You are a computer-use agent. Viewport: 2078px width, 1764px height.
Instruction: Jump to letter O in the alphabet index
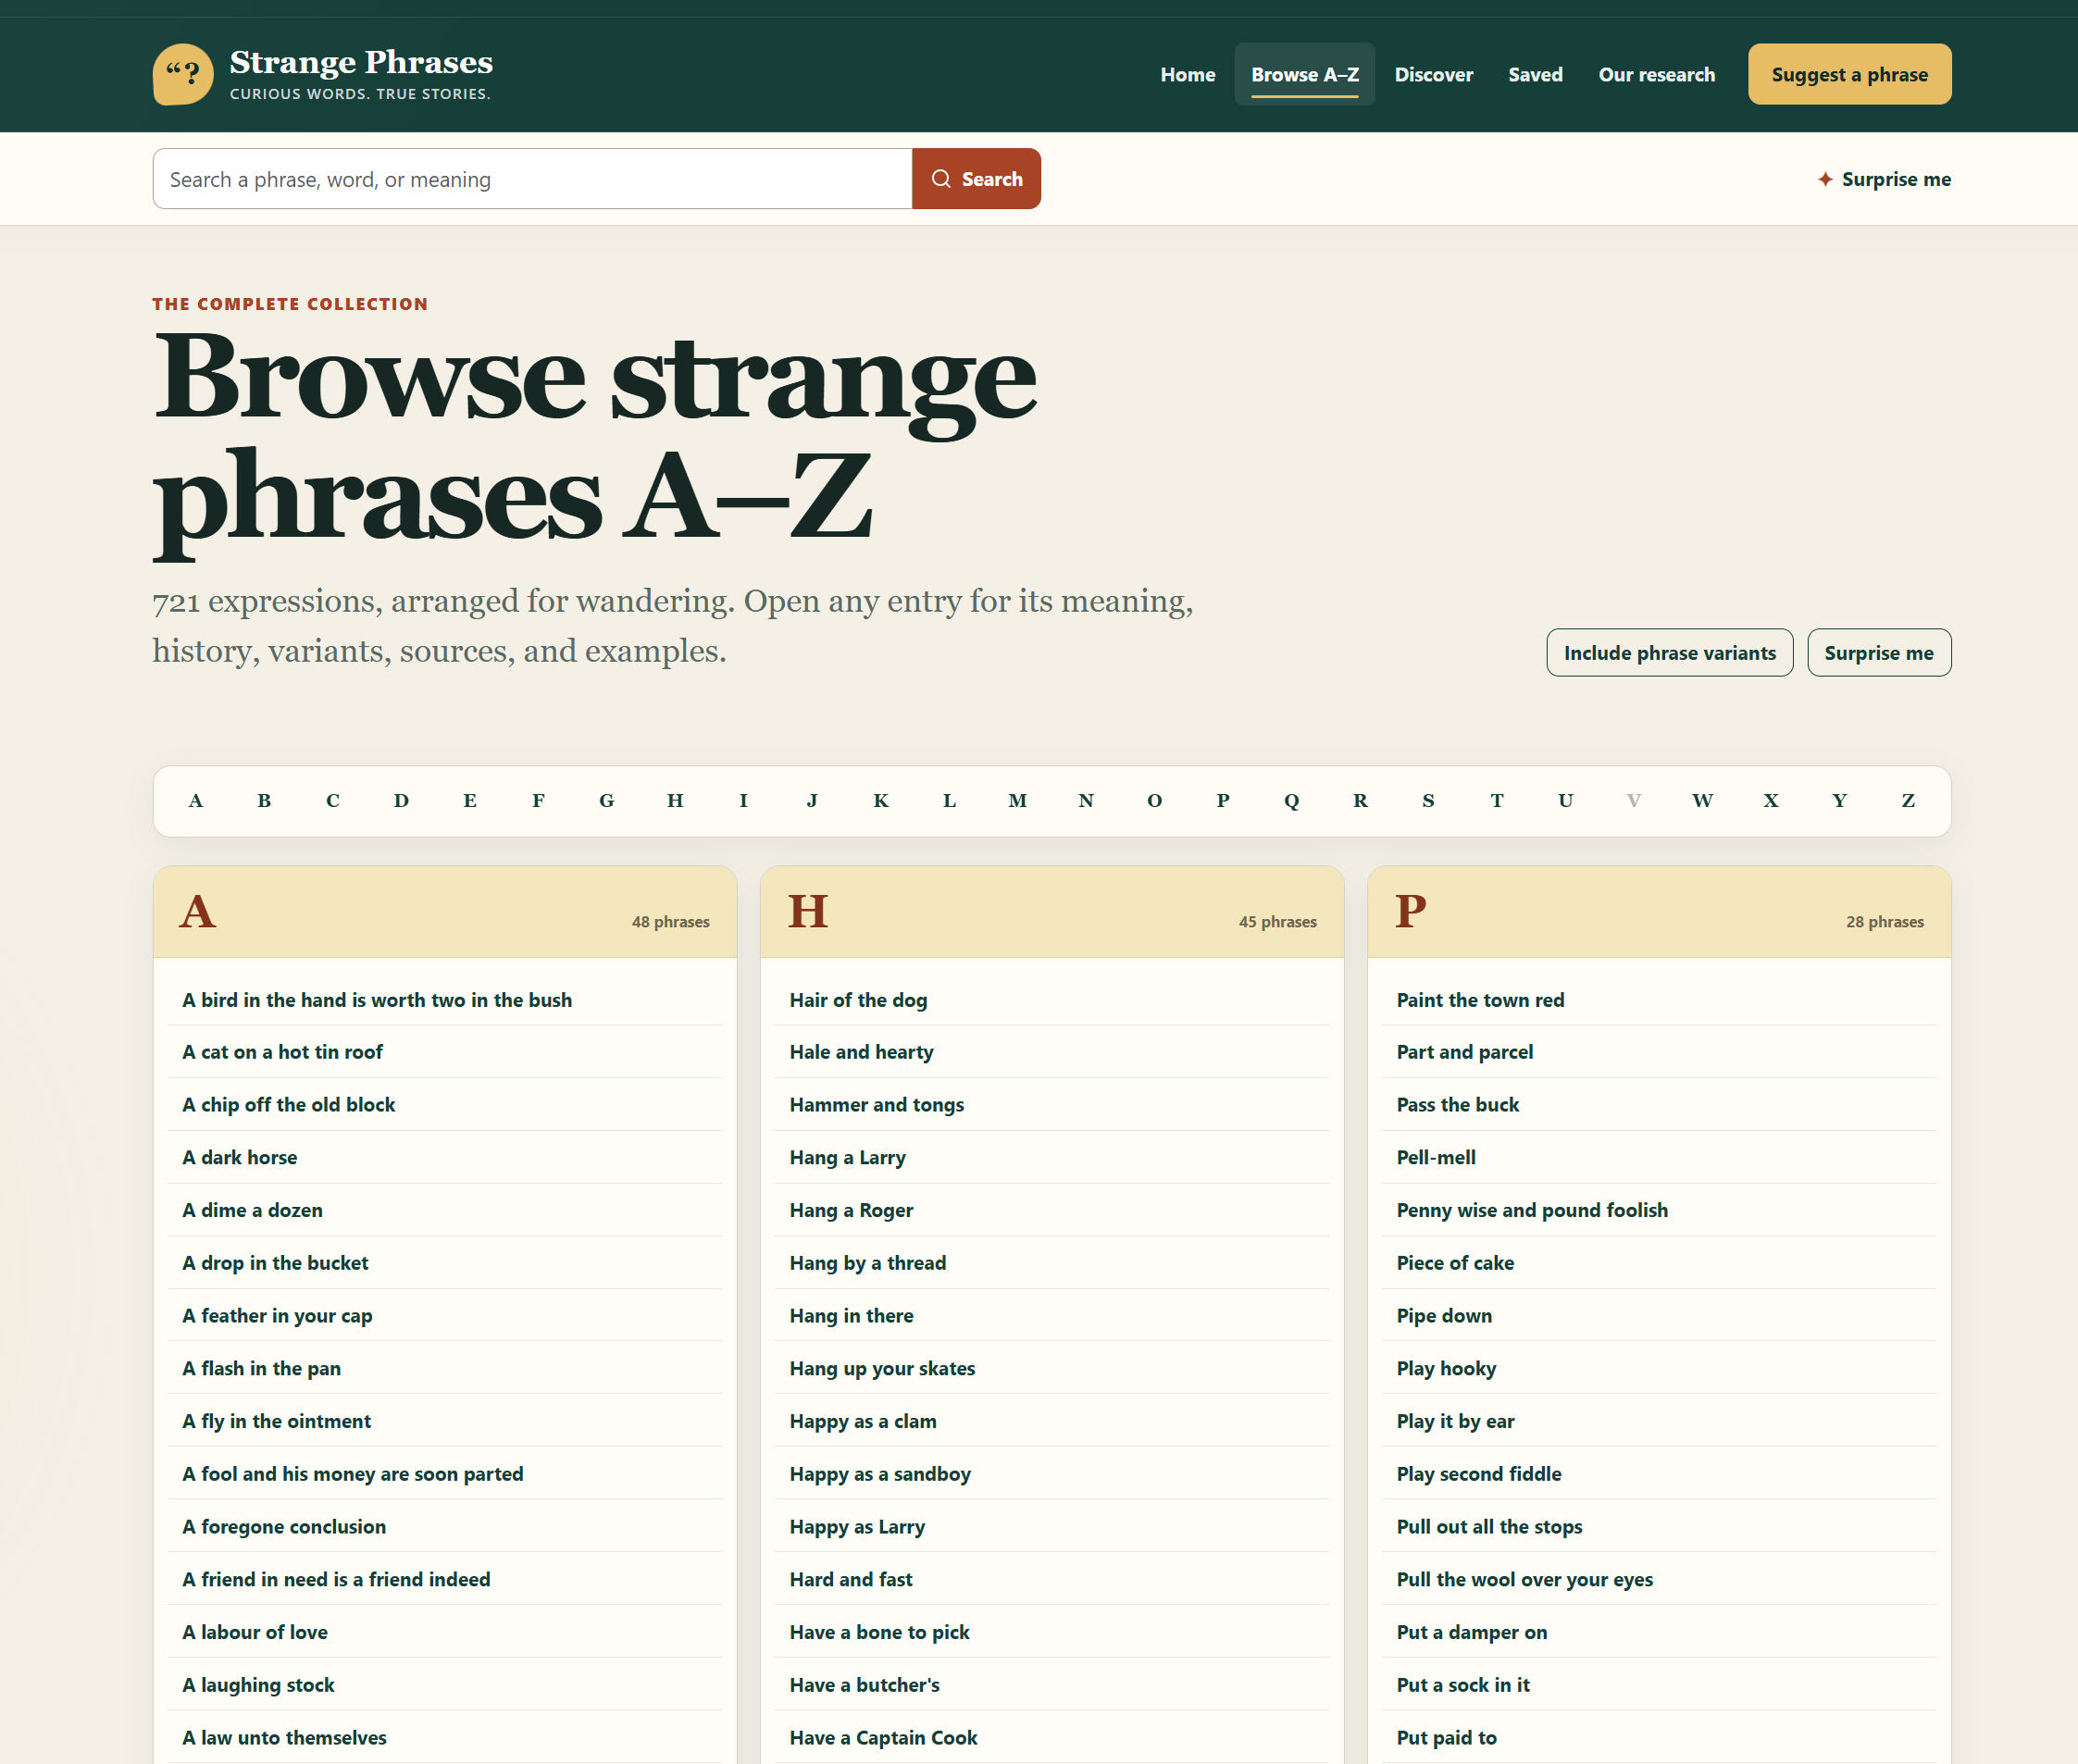[x=1155, y=801]
